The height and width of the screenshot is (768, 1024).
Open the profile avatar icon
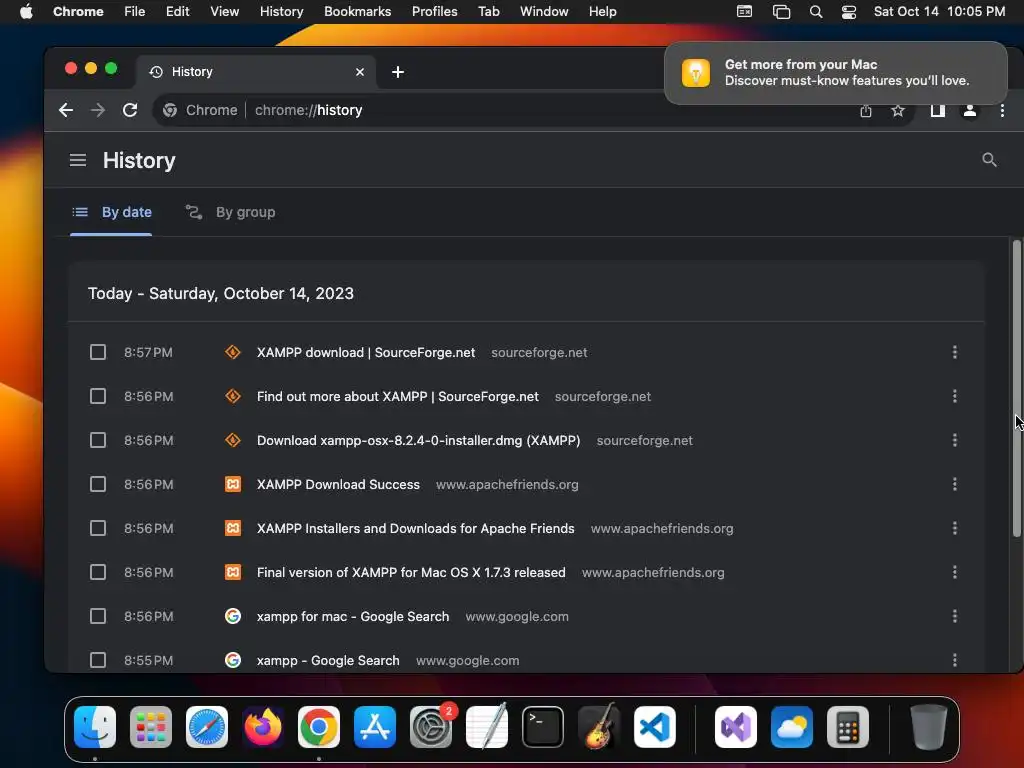[970, 111]
